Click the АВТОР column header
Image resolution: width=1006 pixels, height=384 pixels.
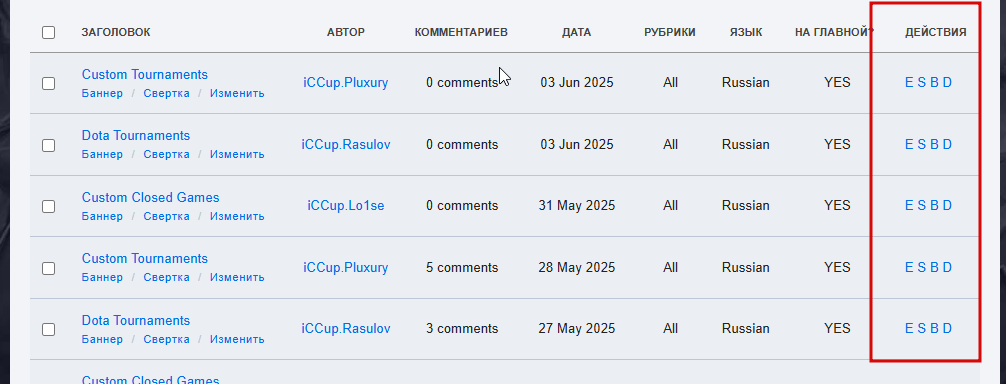tap(346, 32)
